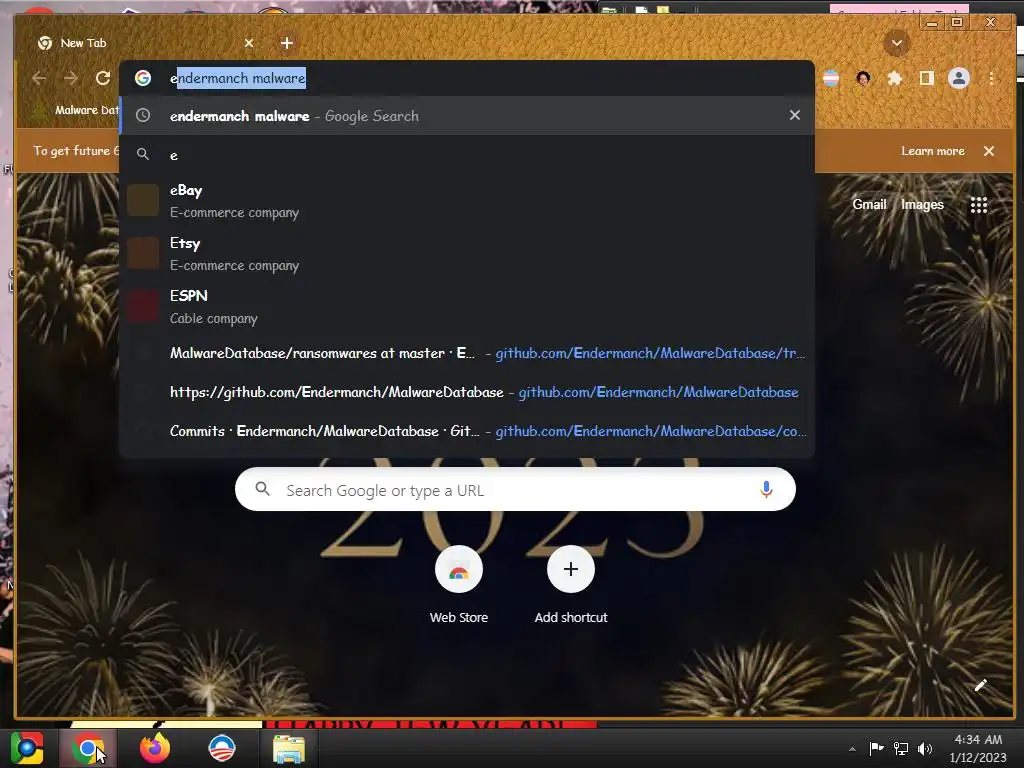The image size is (1024, 768).
Task: Click Chrome icon in the taskbar
Action: coord(88,748)
